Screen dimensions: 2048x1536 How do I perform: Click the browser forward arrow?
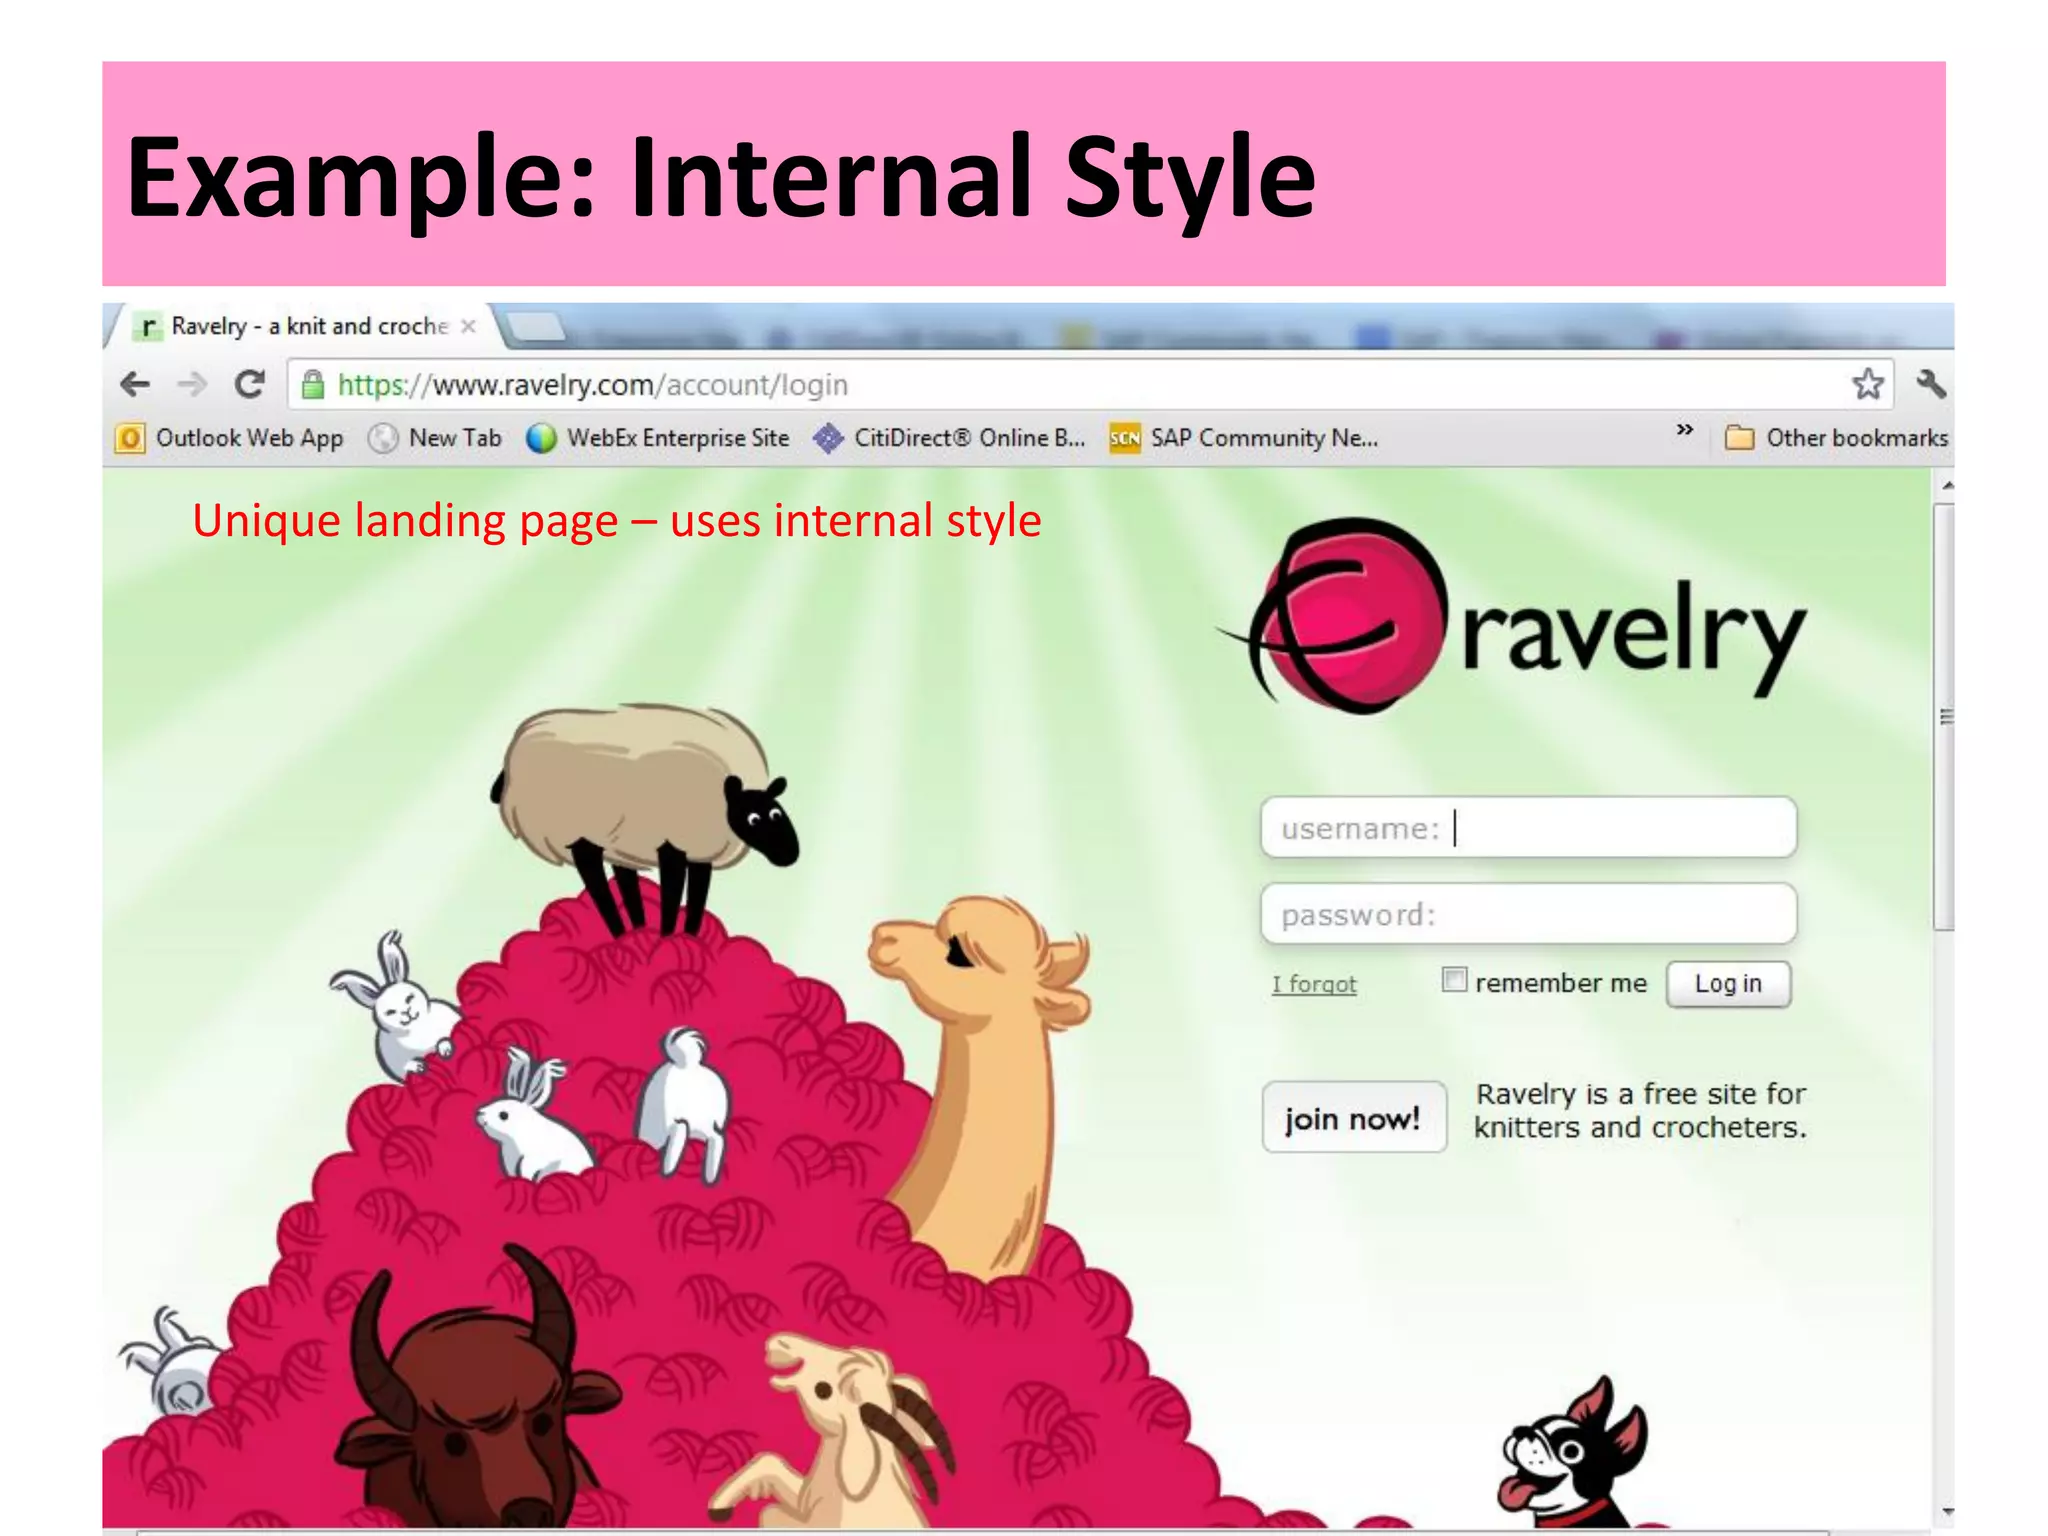pyautogui.click(x=191, y=384)
